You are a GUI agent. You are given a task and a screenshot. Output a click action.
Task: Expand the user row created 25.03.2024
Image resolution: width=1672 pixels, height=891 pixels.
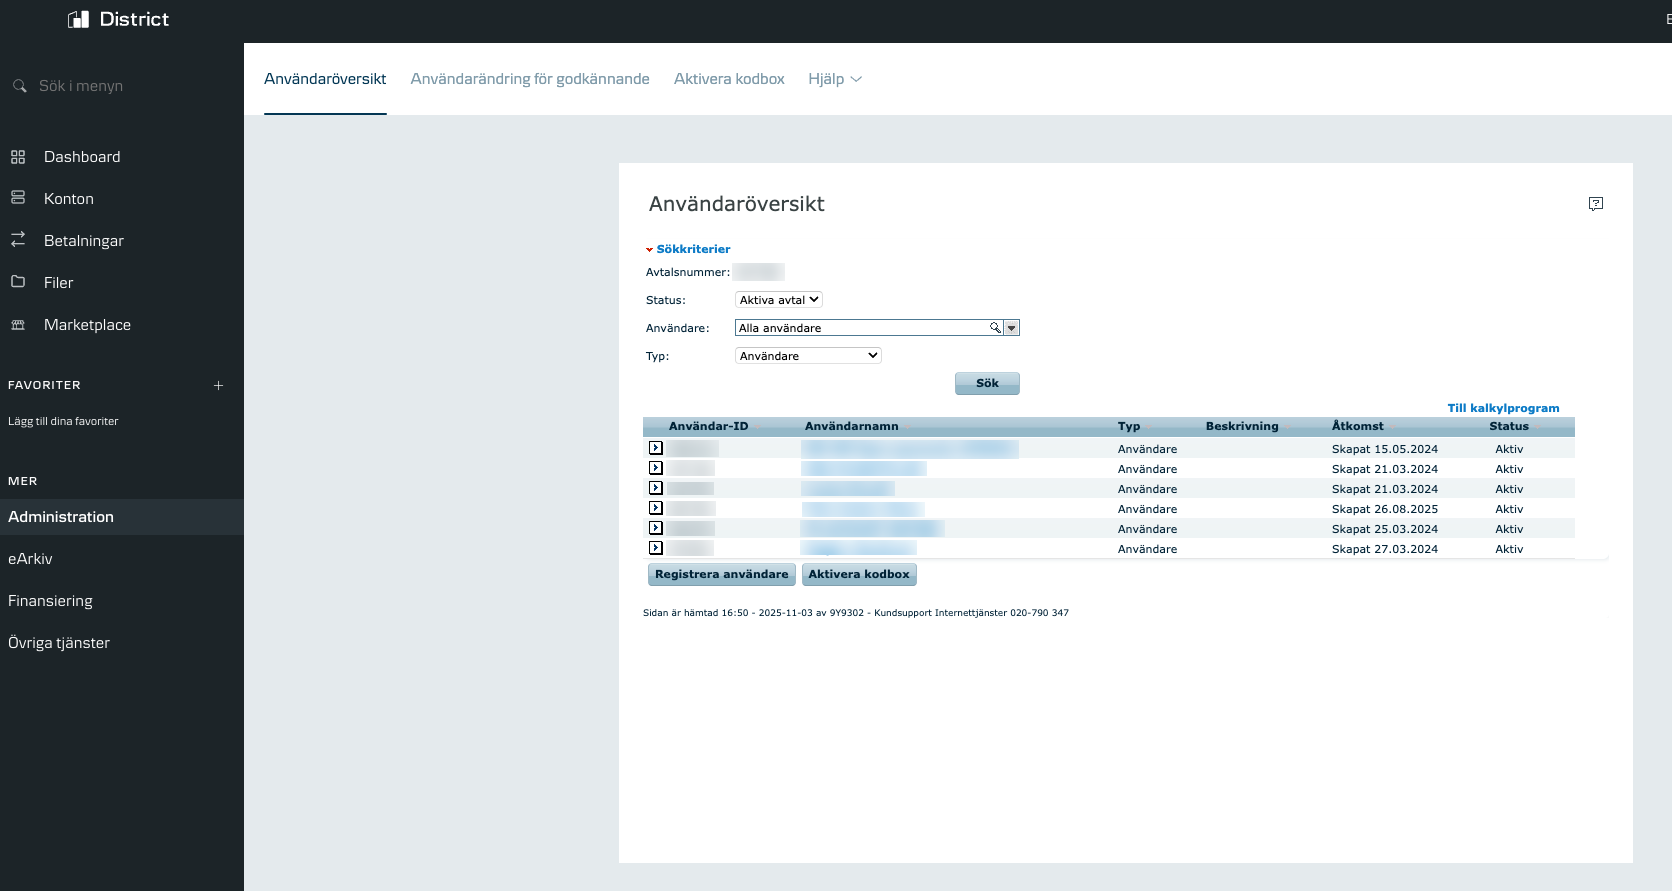click(656, 528)
